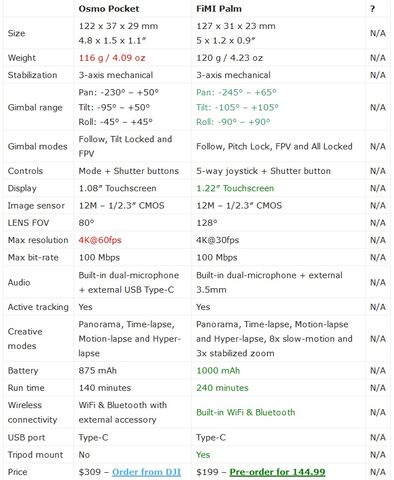394x480 pixels.
Task: Click the green 240 minutes run time
Action: tap(222, 388)
